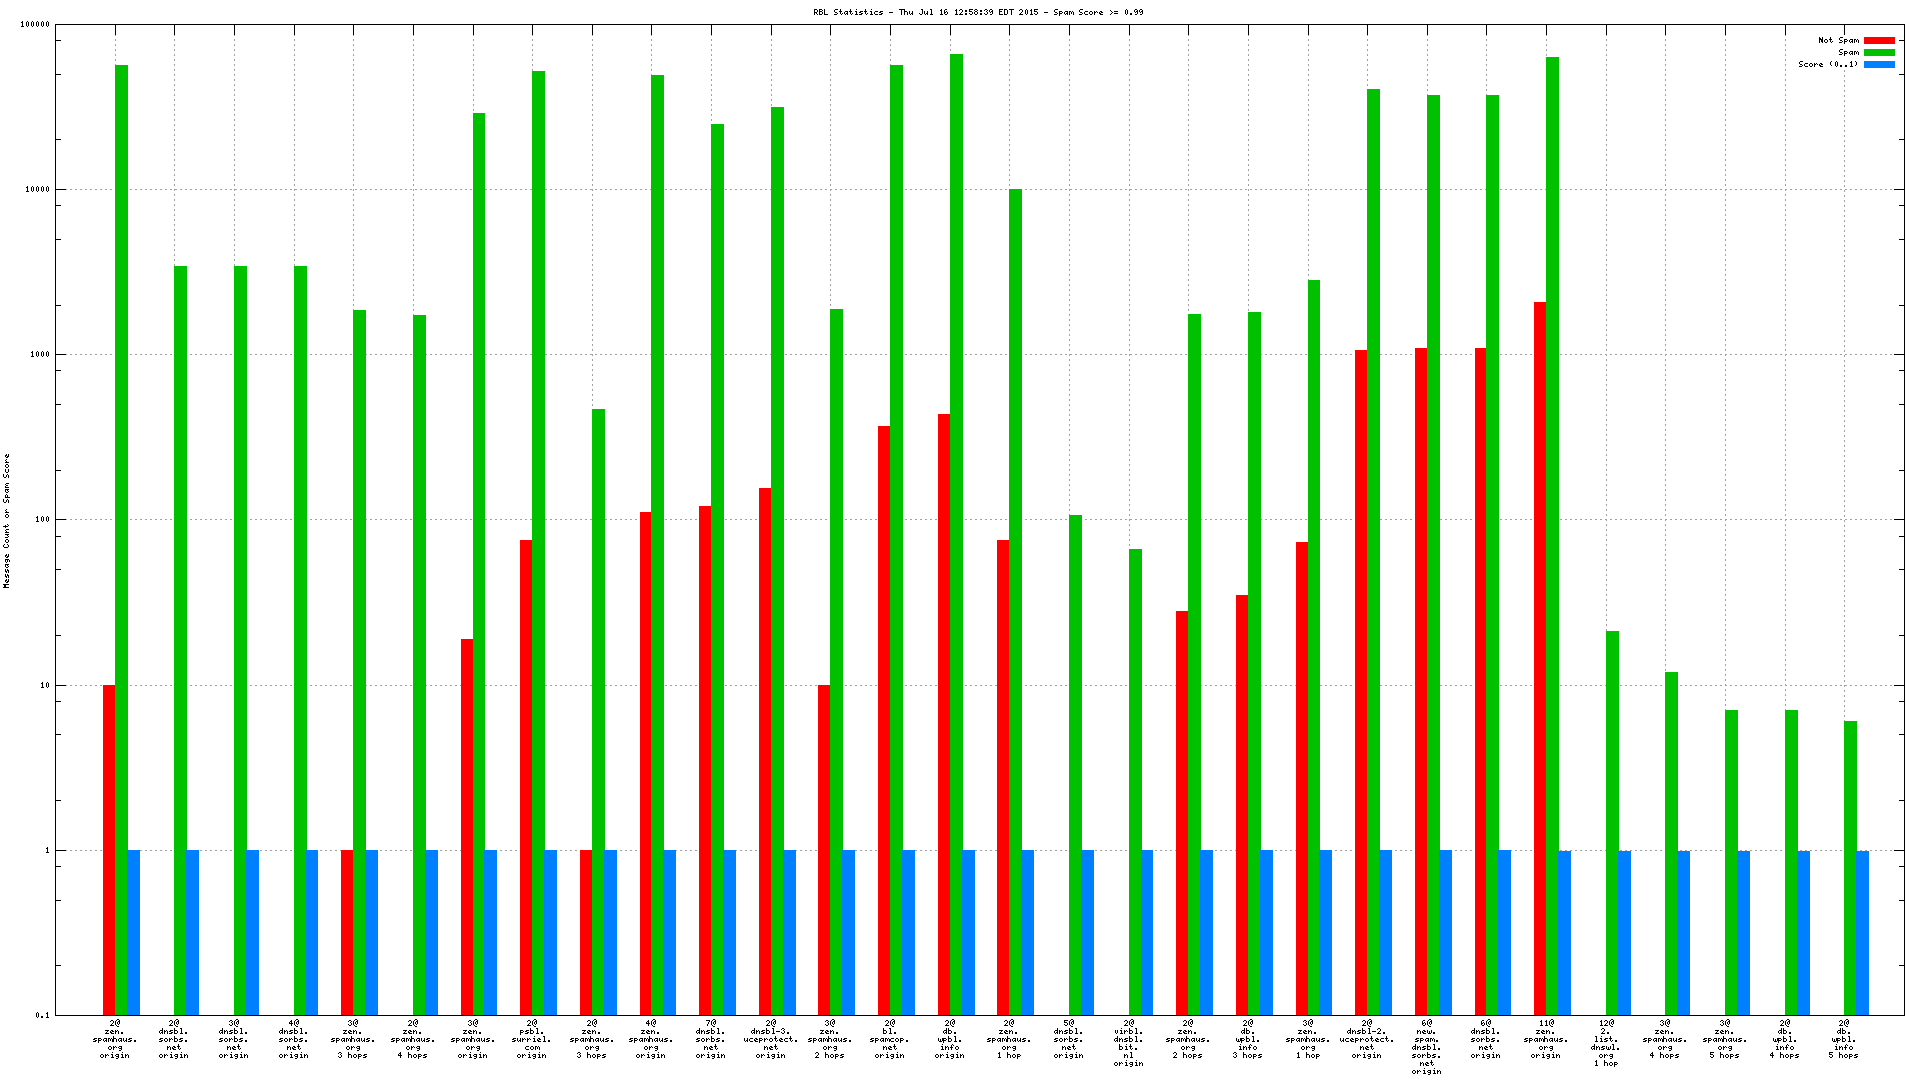Click the rightmost db.wpbl.info 5 hops label
The width and height of the screenshot is (1920, 1080).
(x=1844, y=1039)
